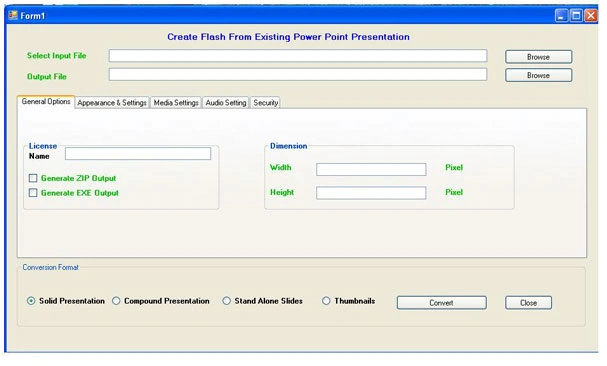Viewport: 607px width, 366px height.
Task: Click the Form1 application icon in title bar
Action: [13, 15]
